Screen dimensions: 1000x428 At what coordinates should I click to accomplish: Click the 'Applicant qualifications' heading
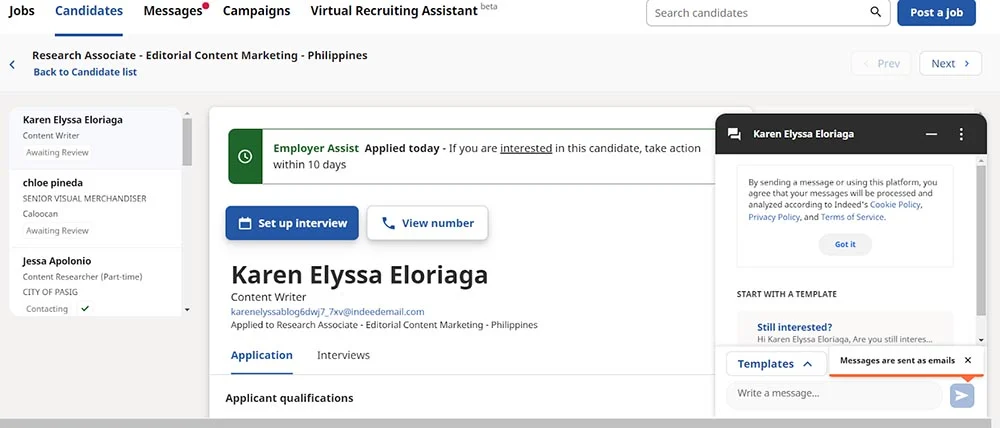pos(290,398)
